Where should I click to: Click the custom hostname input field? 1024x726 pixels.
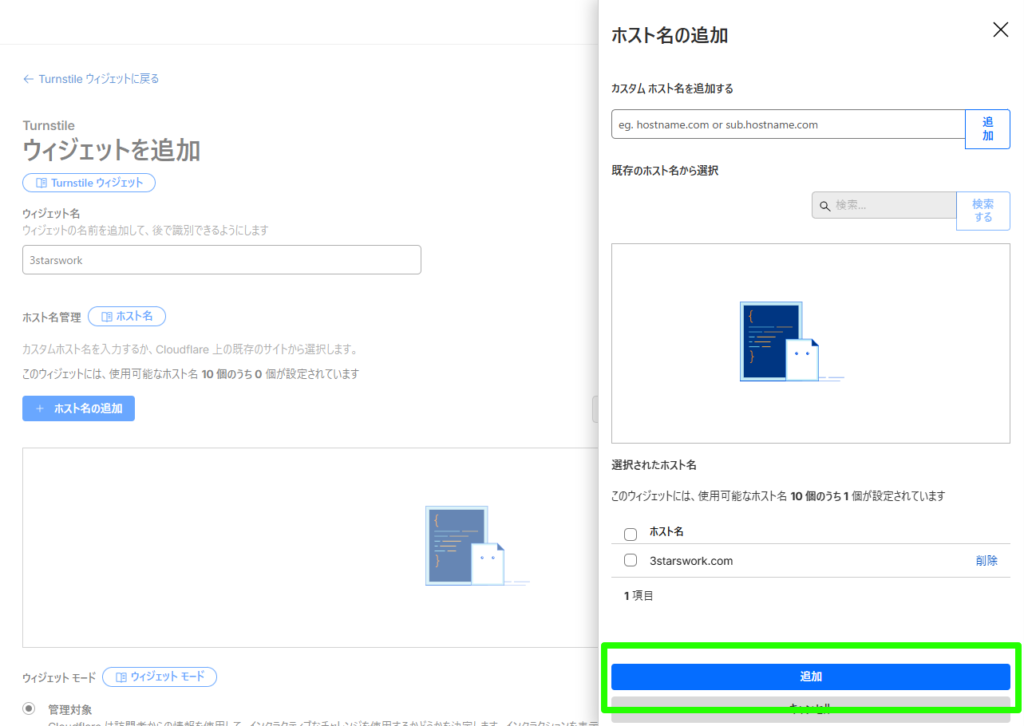[787, 125]
